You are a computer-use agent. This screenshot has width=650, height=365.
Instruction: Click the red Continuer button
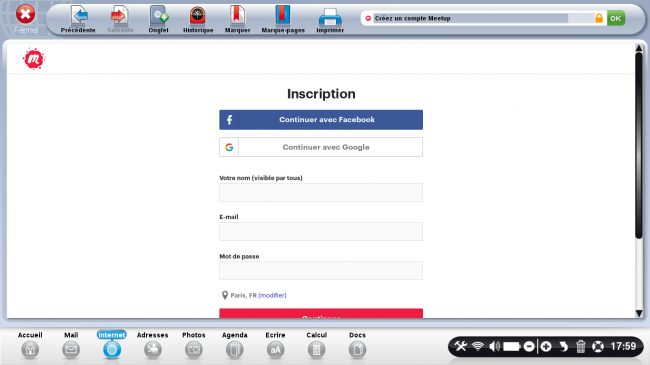tap(321, 314)
